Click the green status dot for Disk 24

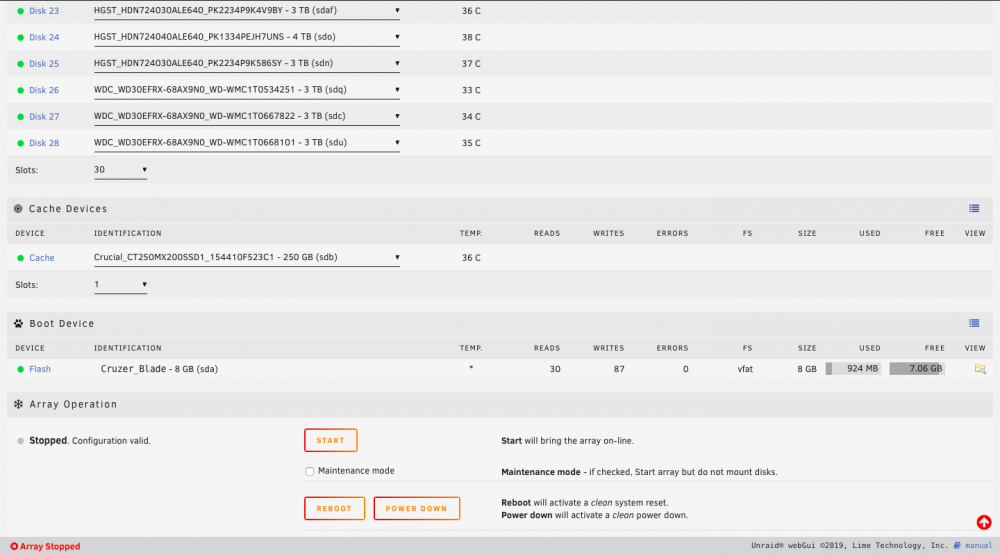(x=20, y=38)
